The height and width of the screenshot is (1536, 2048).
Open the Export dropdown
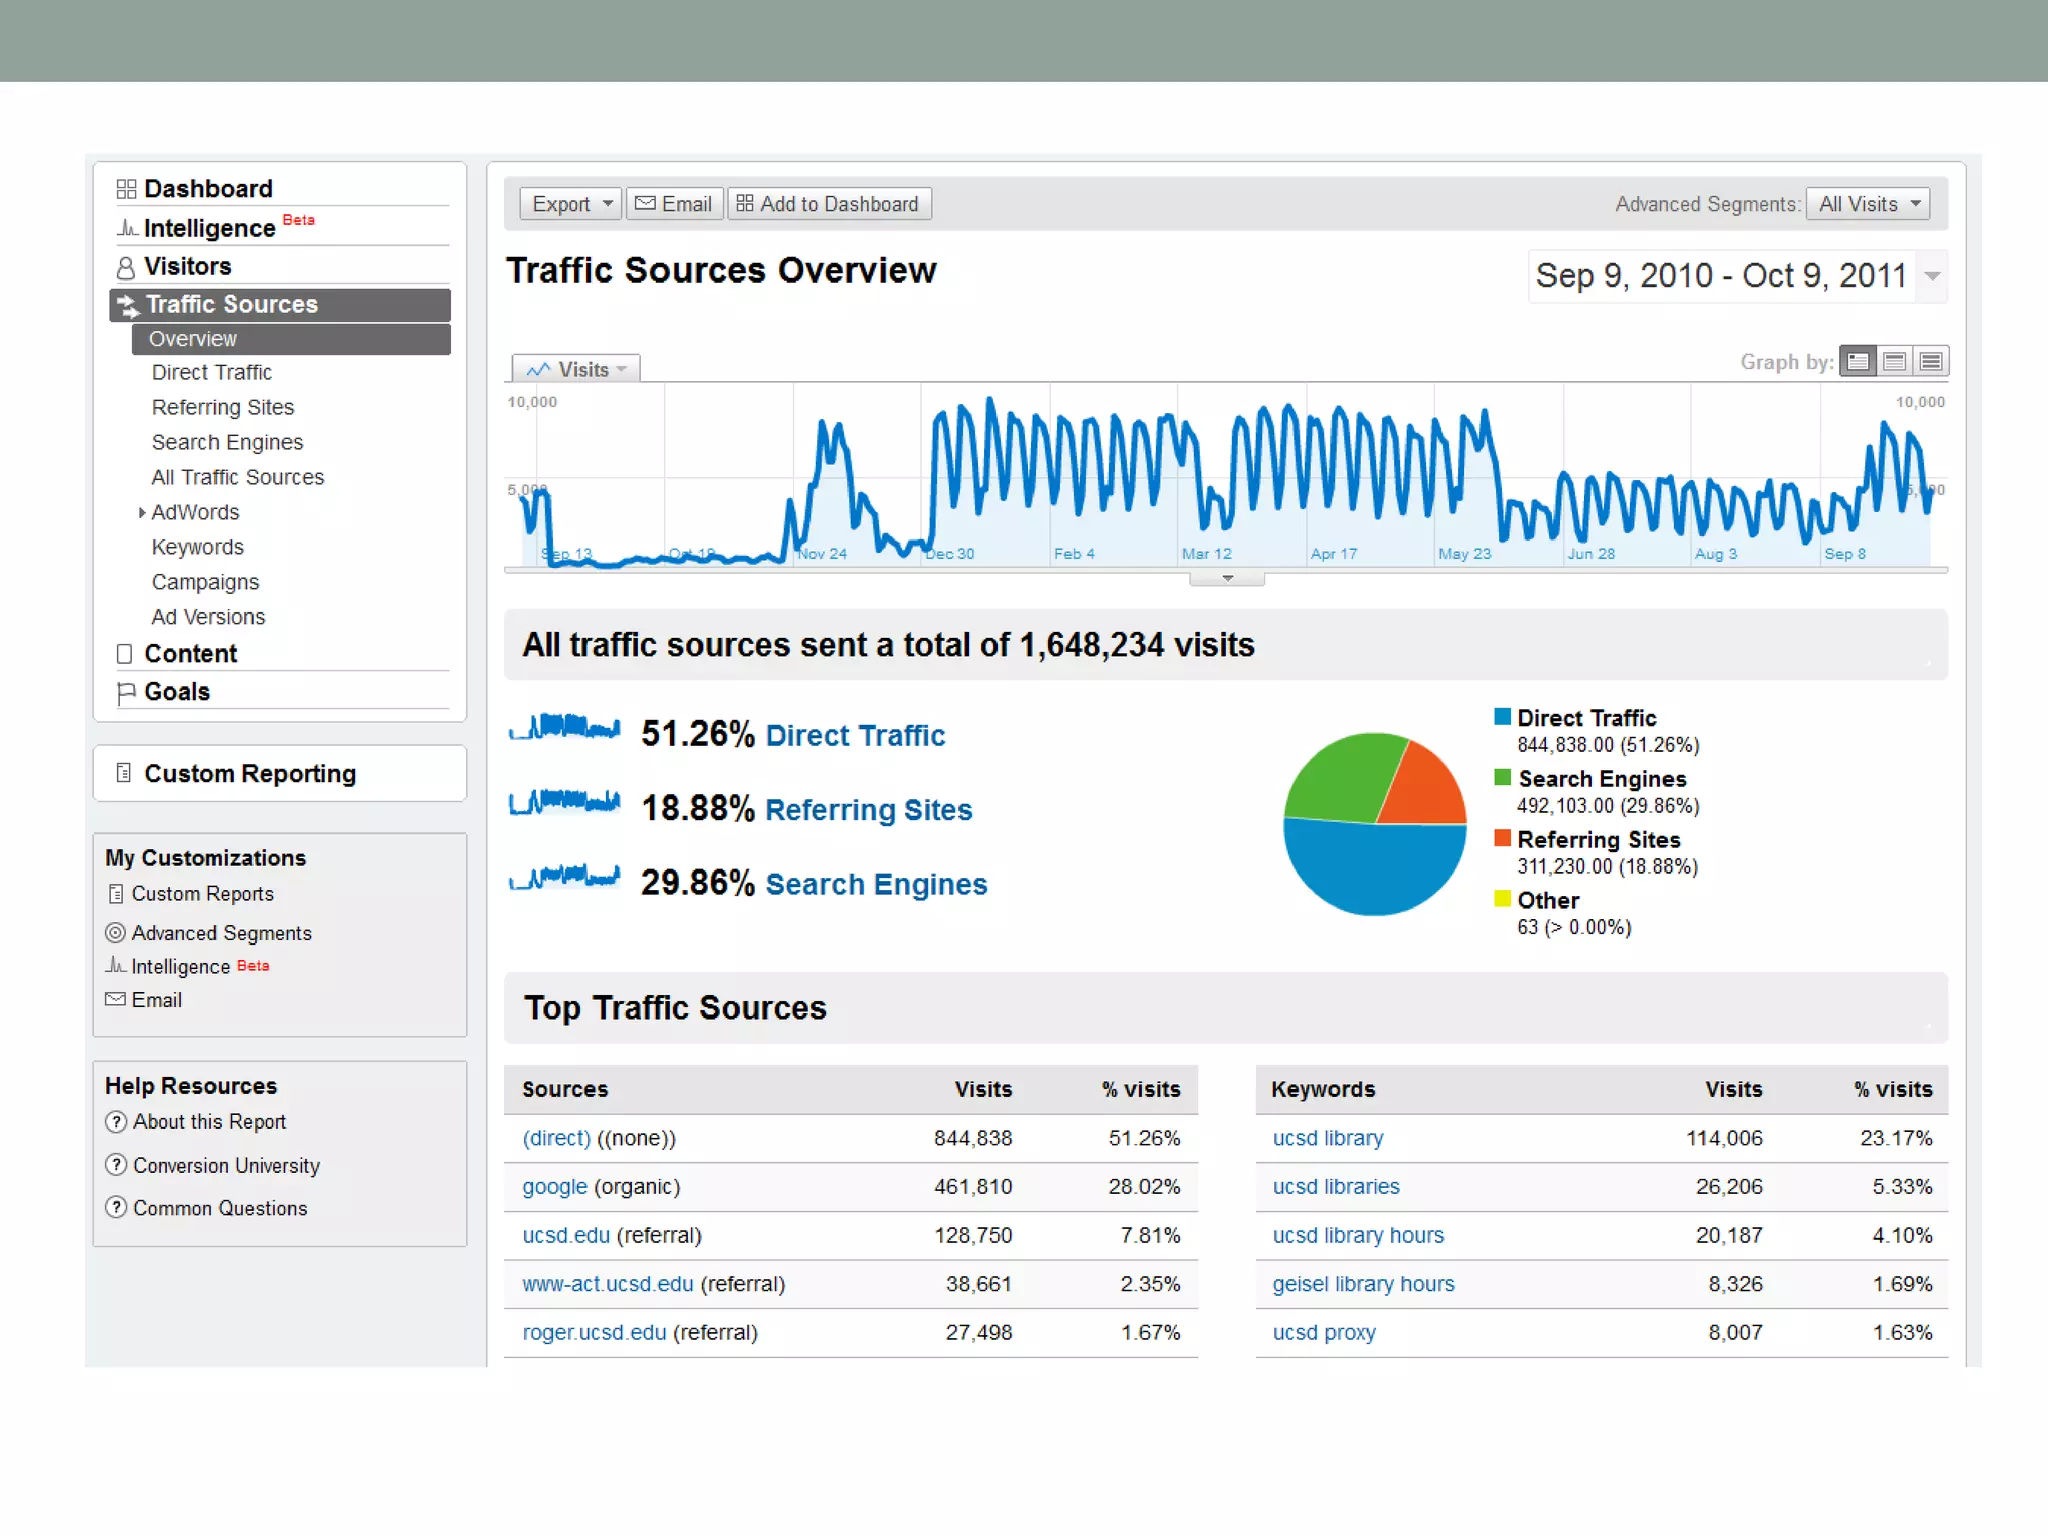point(571,204)
